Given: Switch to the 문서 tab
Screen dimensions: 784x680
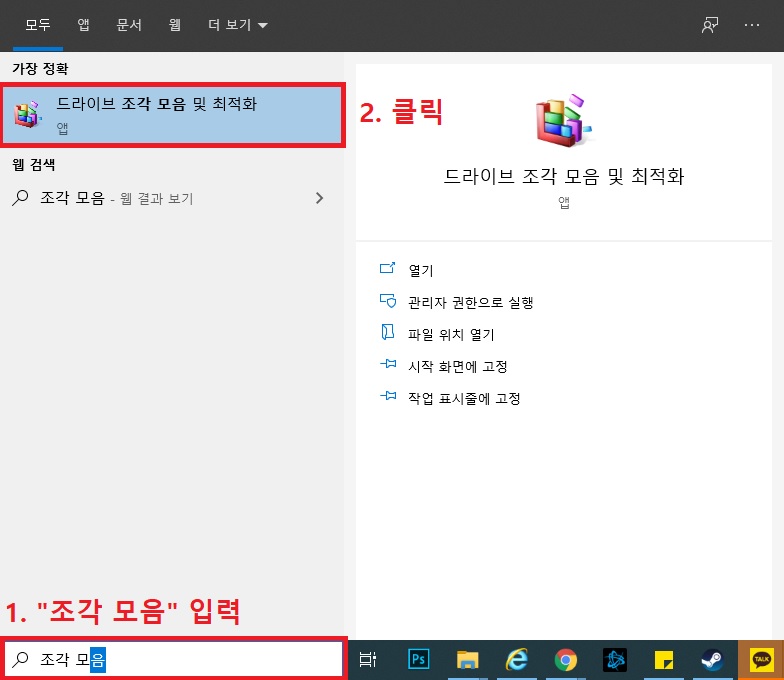Looking at the screenshot, I should point(129,24).
